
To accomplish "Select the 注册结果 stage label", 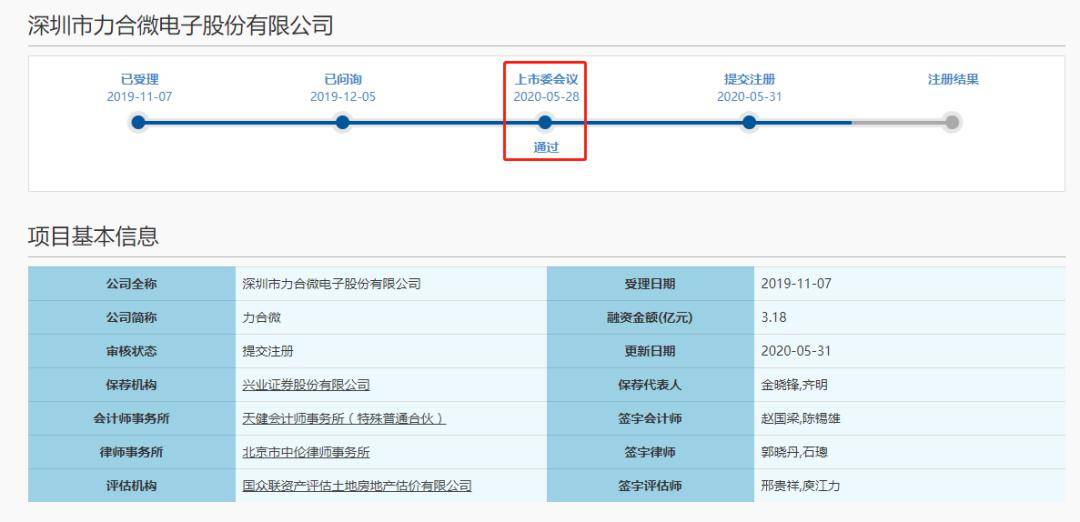I will pyautogui.click(x=953, y=79).
